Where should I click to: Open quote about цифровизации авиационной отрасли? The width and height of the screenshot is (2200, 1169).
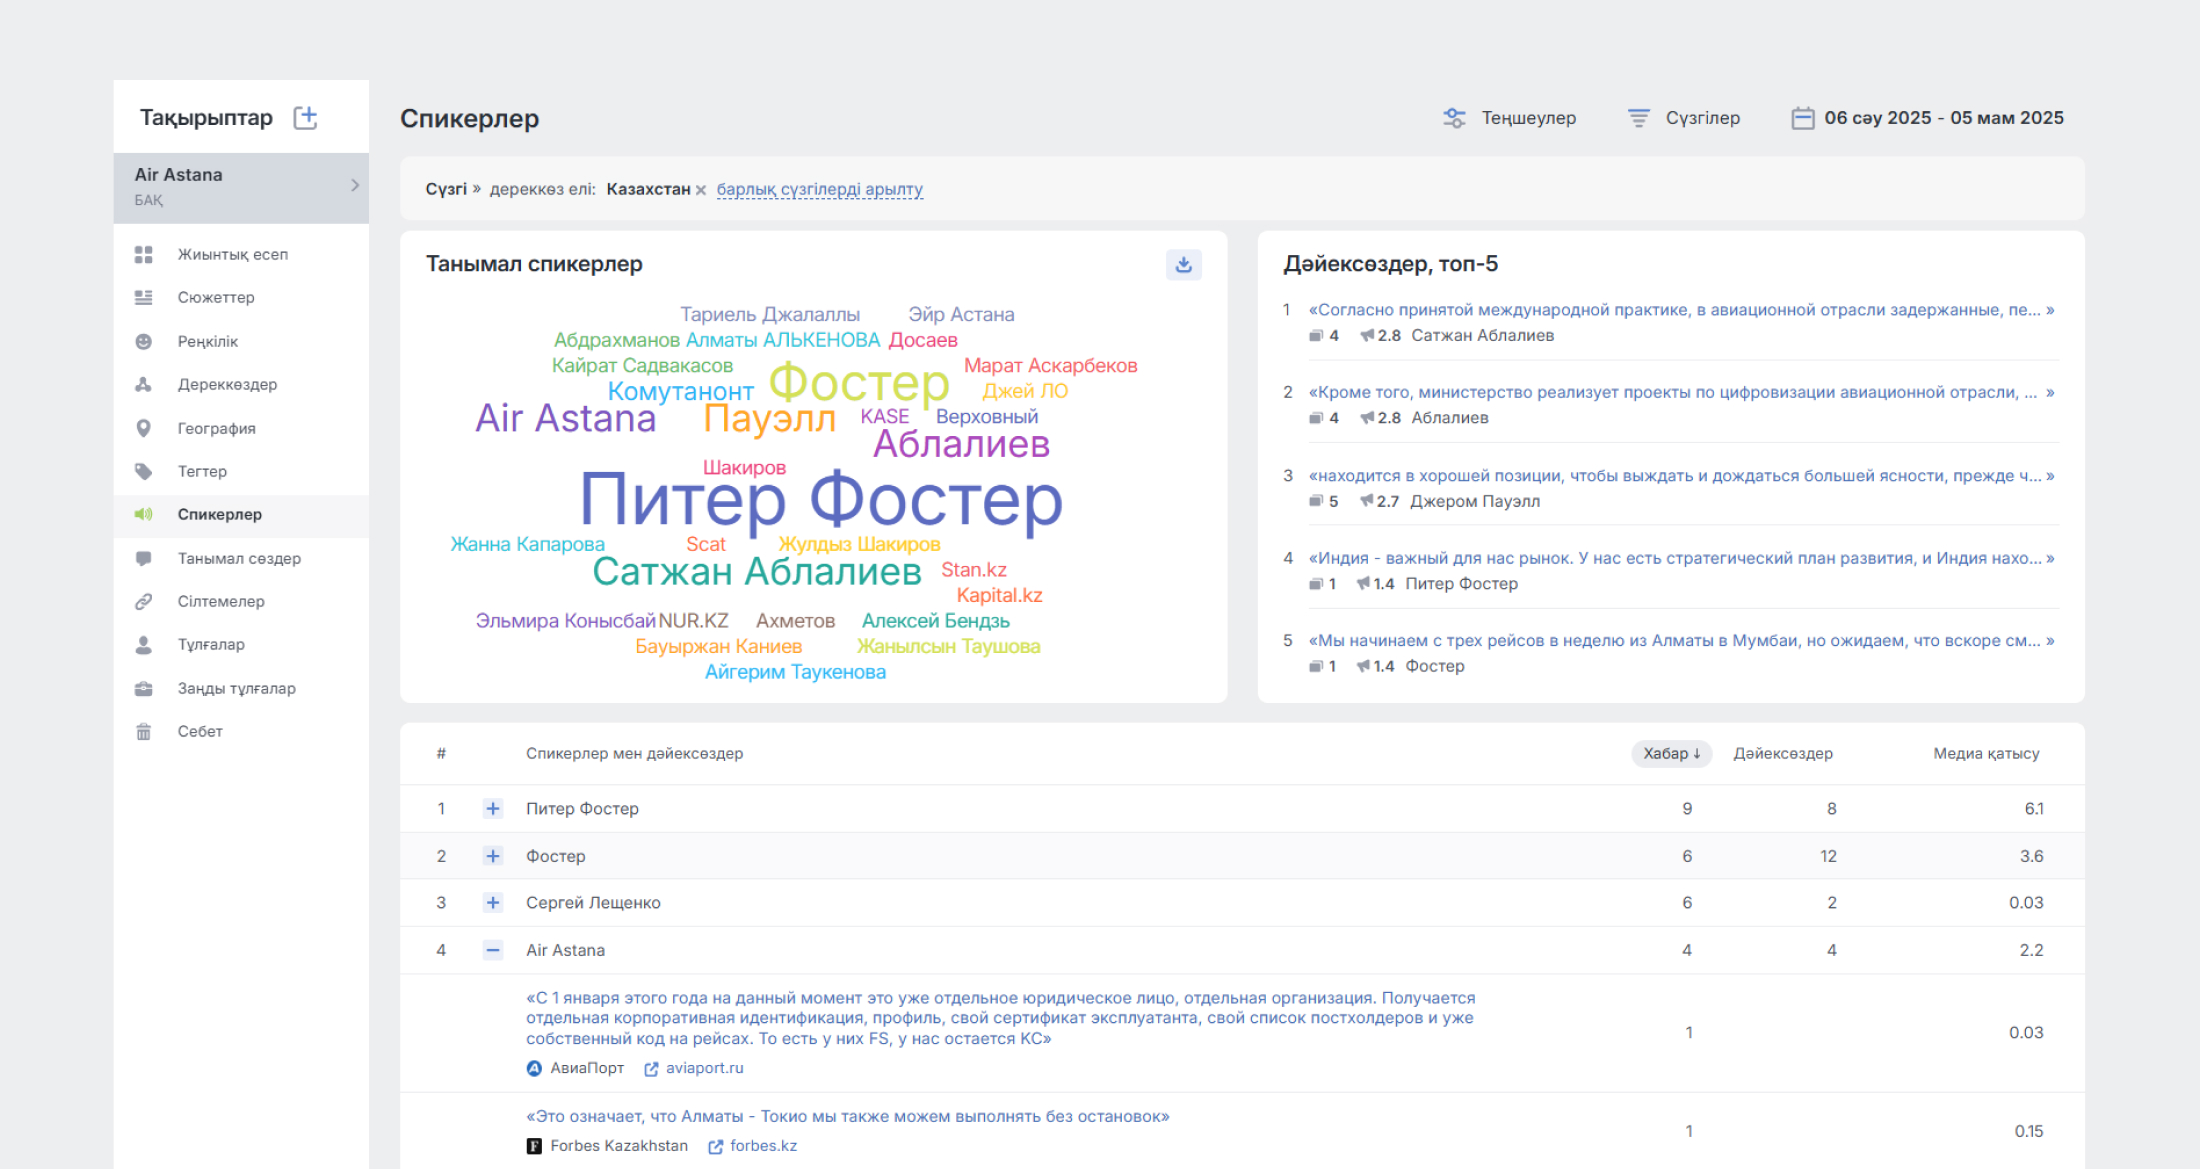click(1681, 393)
